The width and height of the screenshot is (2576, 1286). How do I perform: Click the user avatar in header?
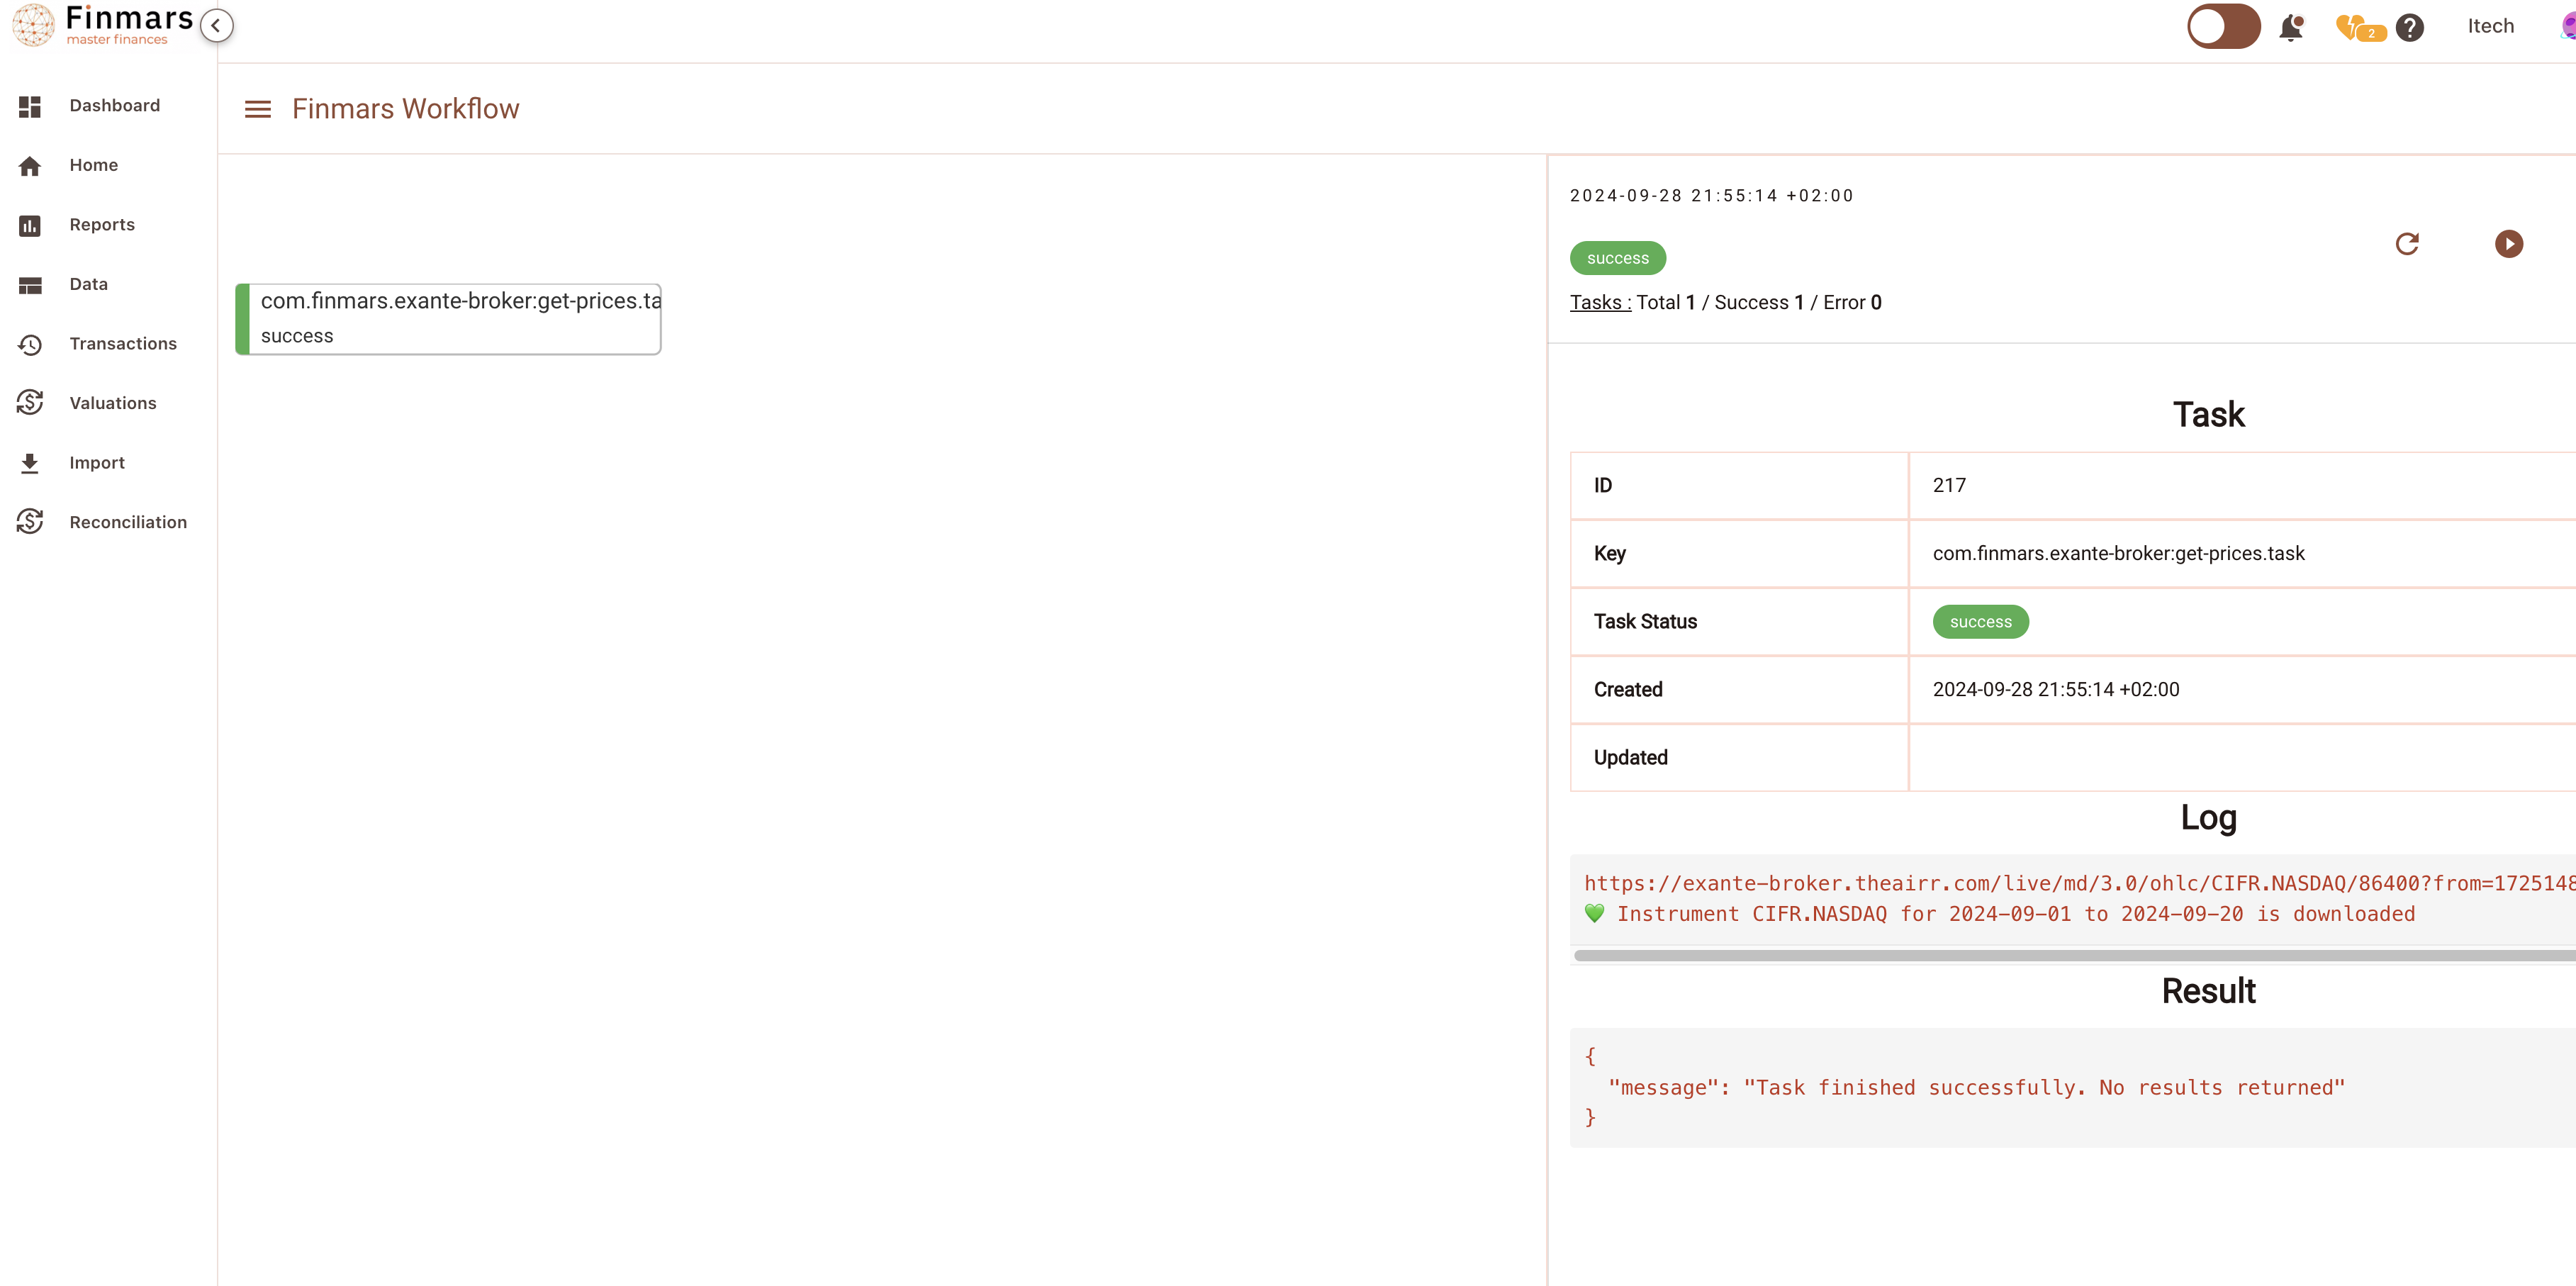(x=2567, y=27)
